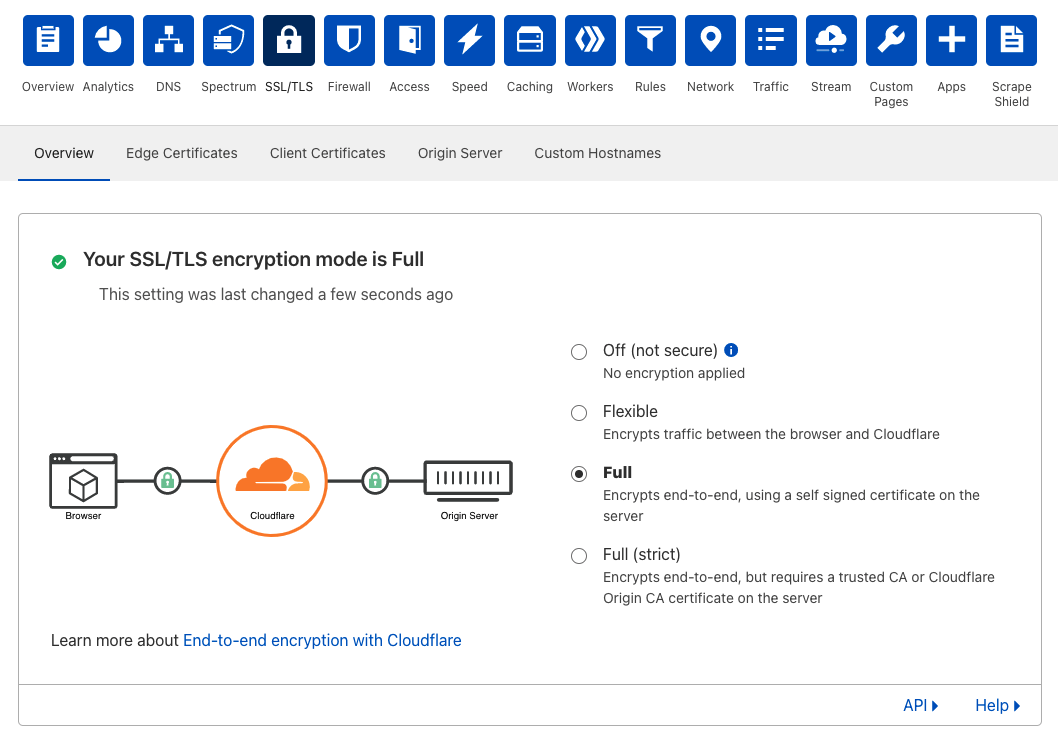Open the Firewall settings
This screenshot has height=735, width=1058.
[348, 40]
